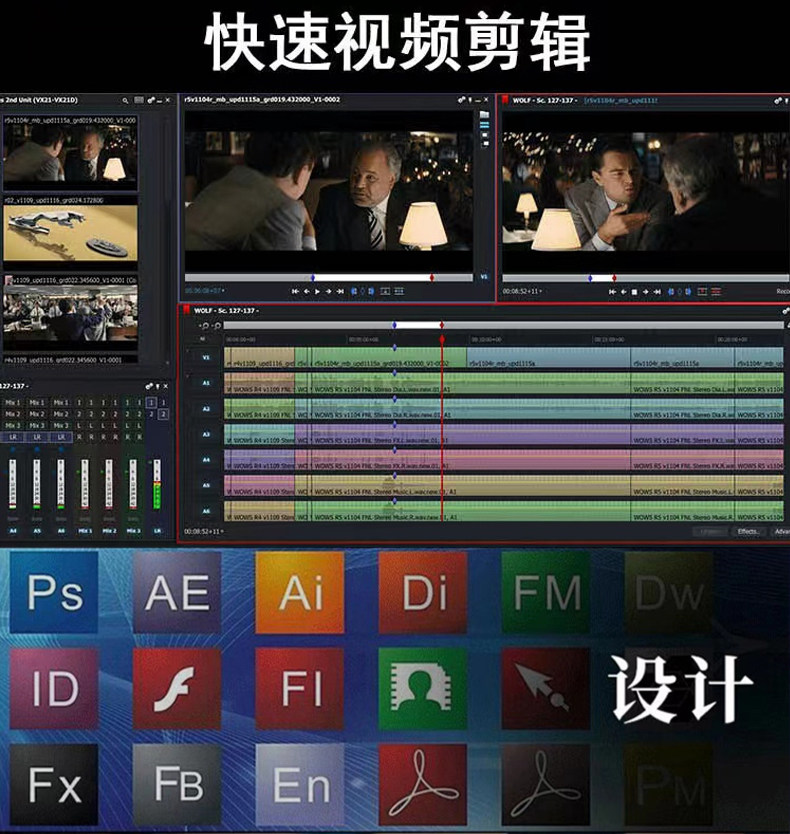Open the source viewer timecode dropdown
The height and width of the screenshot is (834, 790).
coord(205,291)
